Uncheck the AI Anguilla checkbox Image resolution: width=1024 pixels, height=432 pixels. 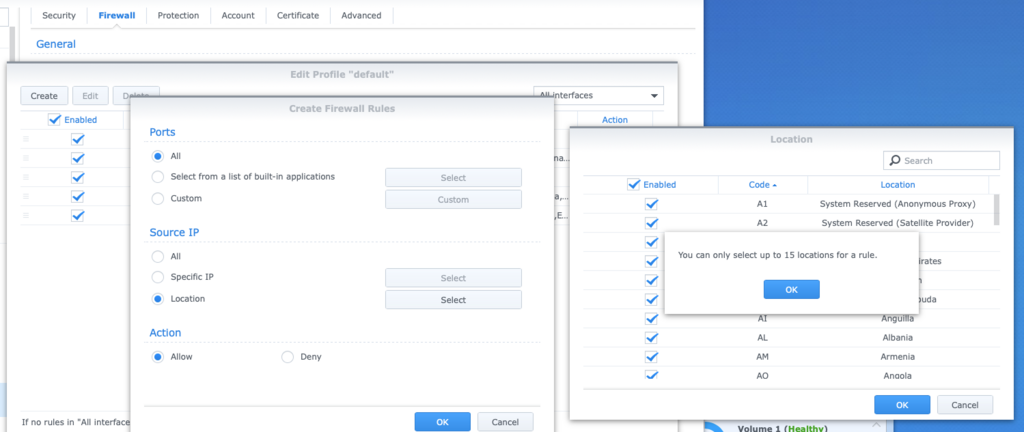[x=651, y=319]
